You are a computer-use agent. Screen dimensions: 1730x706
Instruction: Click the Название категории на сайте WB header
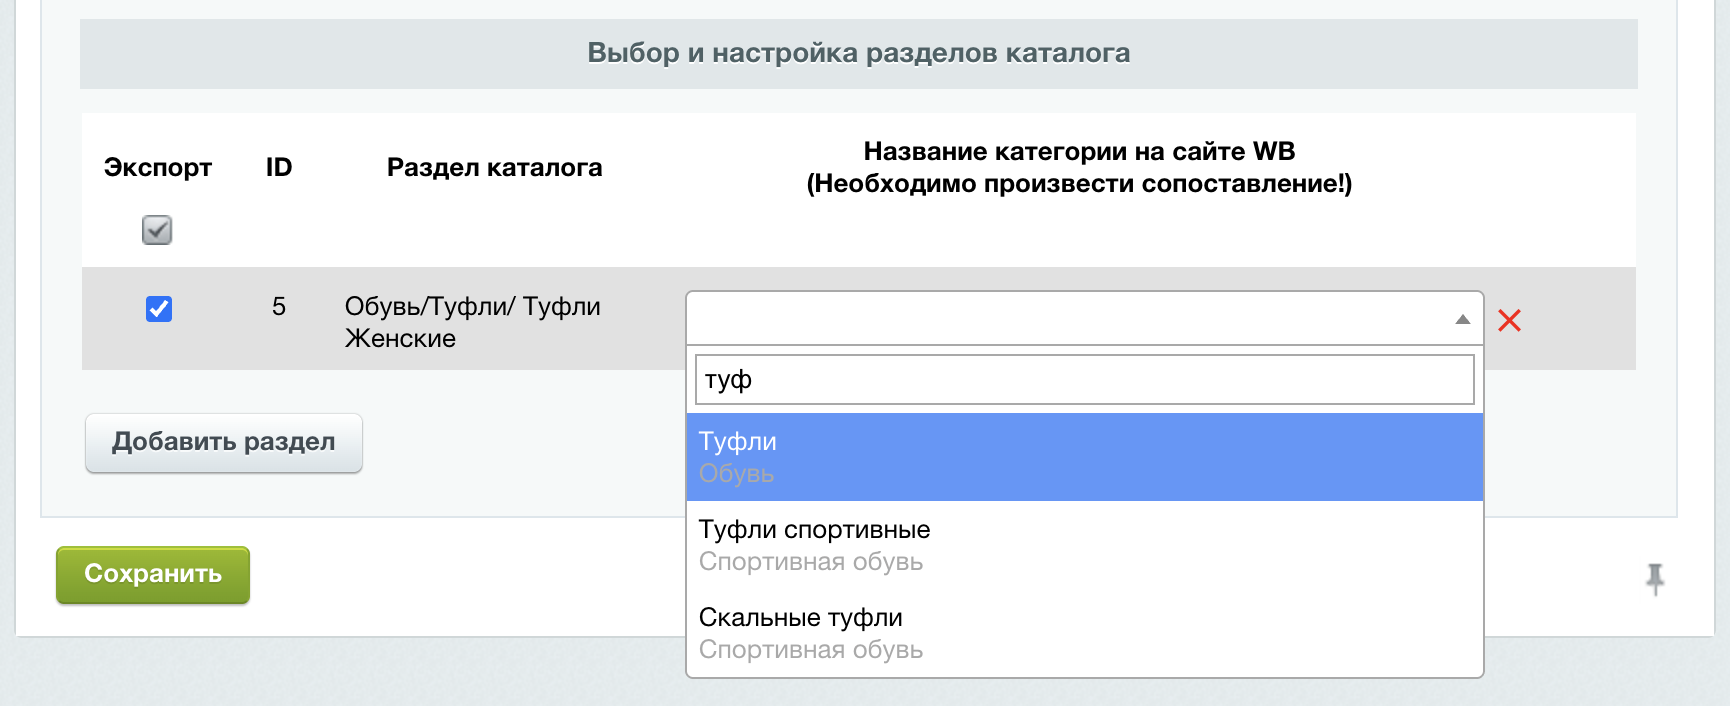[x=1079, y=151]
